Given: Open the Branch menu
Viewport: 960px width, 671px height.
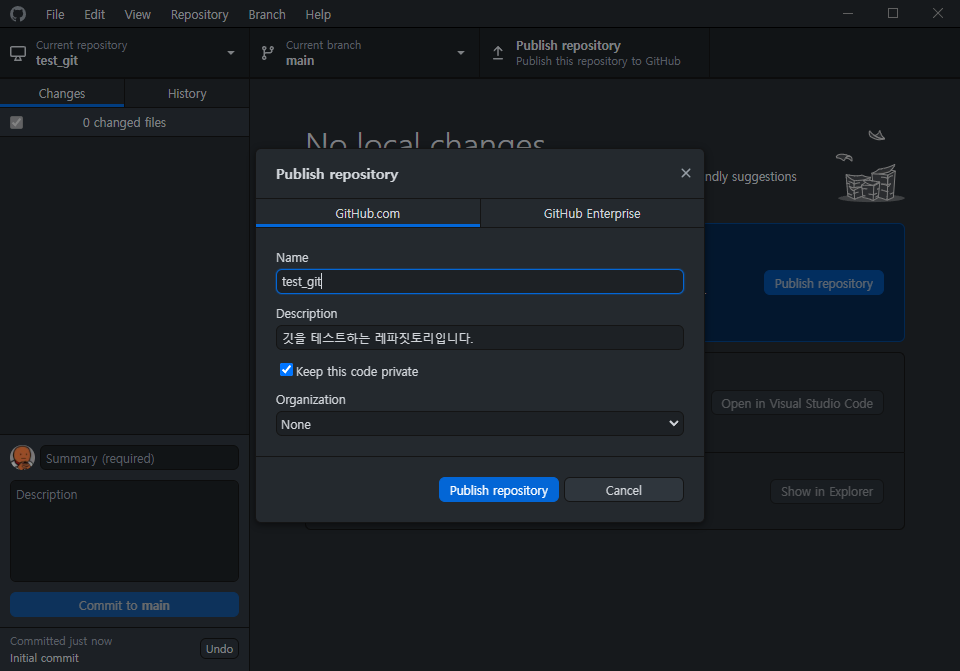Looking at the screenshot, I should coord(267,14).
